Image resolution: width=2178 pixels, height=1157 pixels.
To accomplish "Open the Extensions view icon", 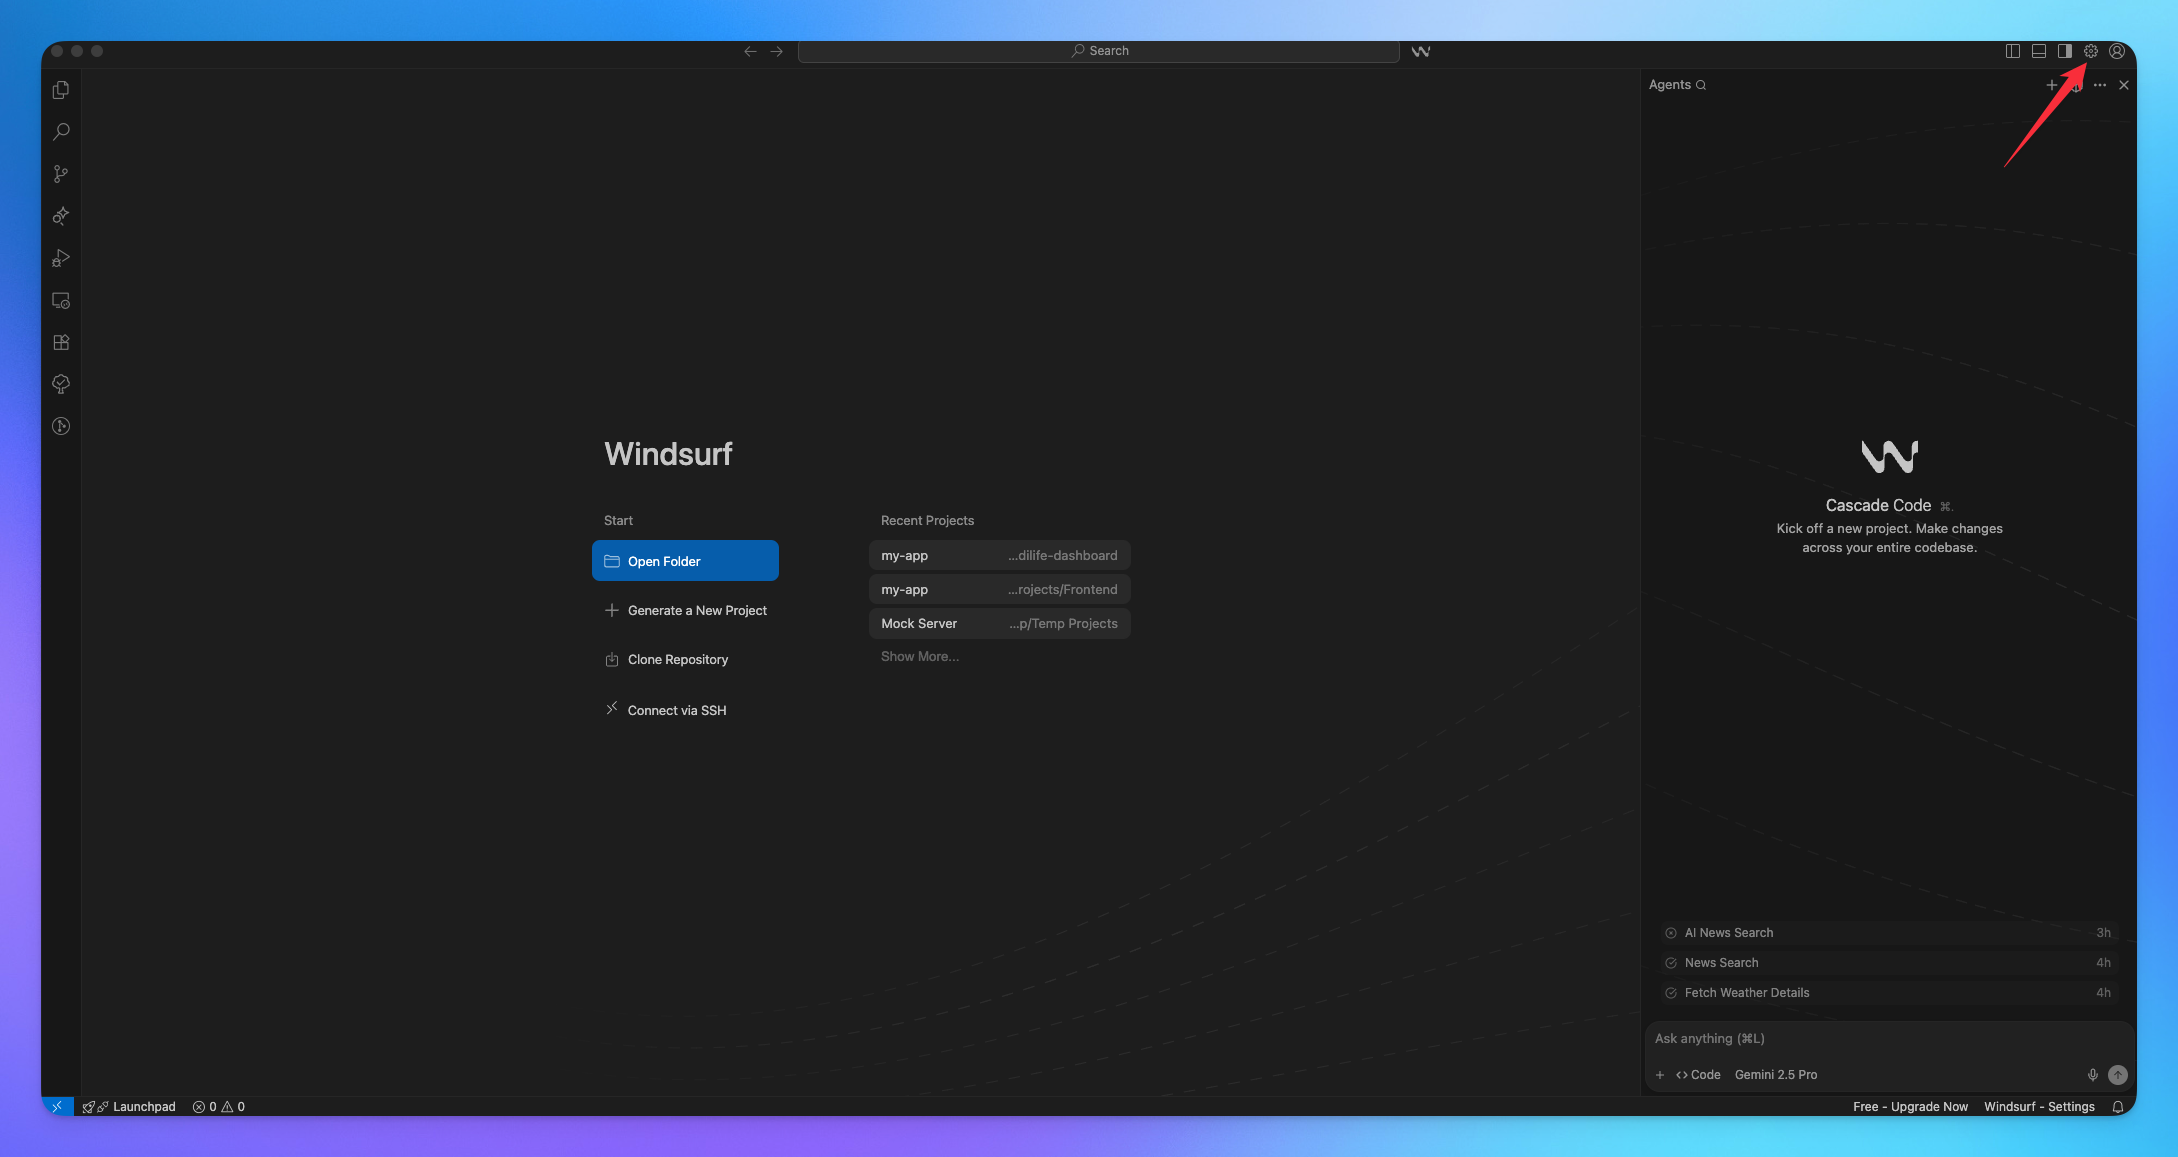I will coord(61,342).
